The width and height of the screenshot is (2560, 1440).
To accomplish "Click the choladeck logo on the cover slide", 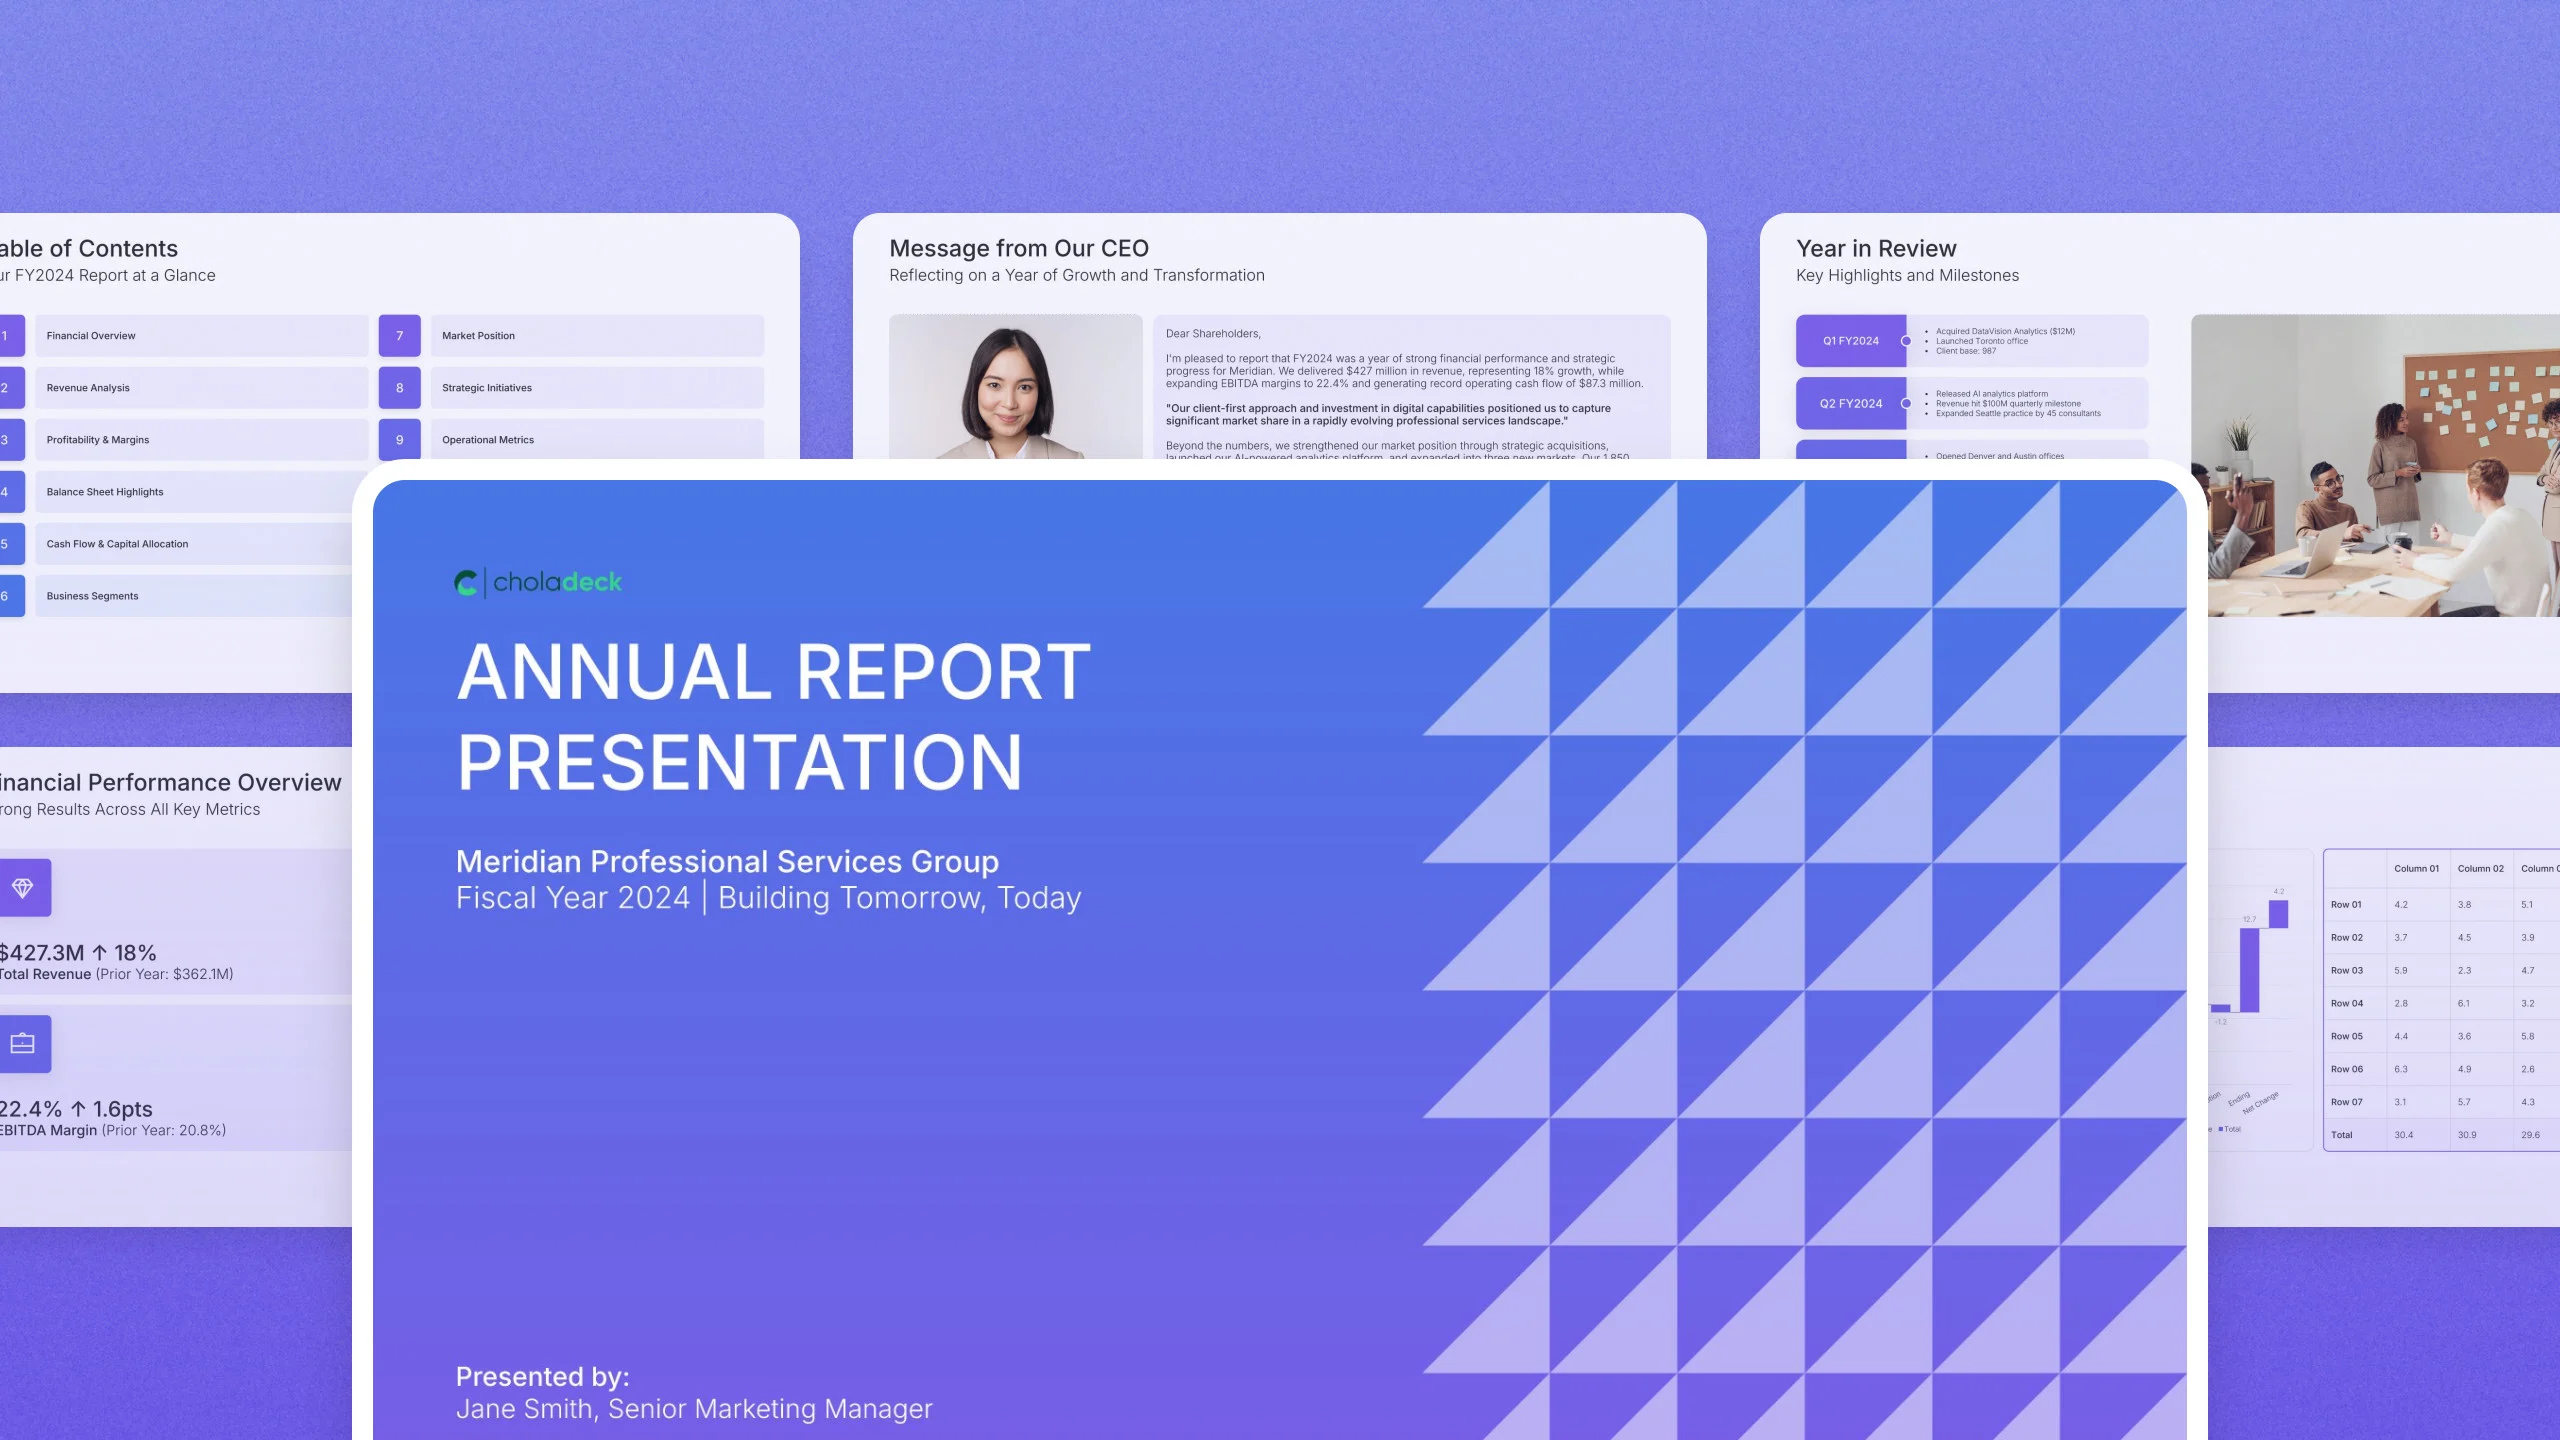I will tap(538, 582).
